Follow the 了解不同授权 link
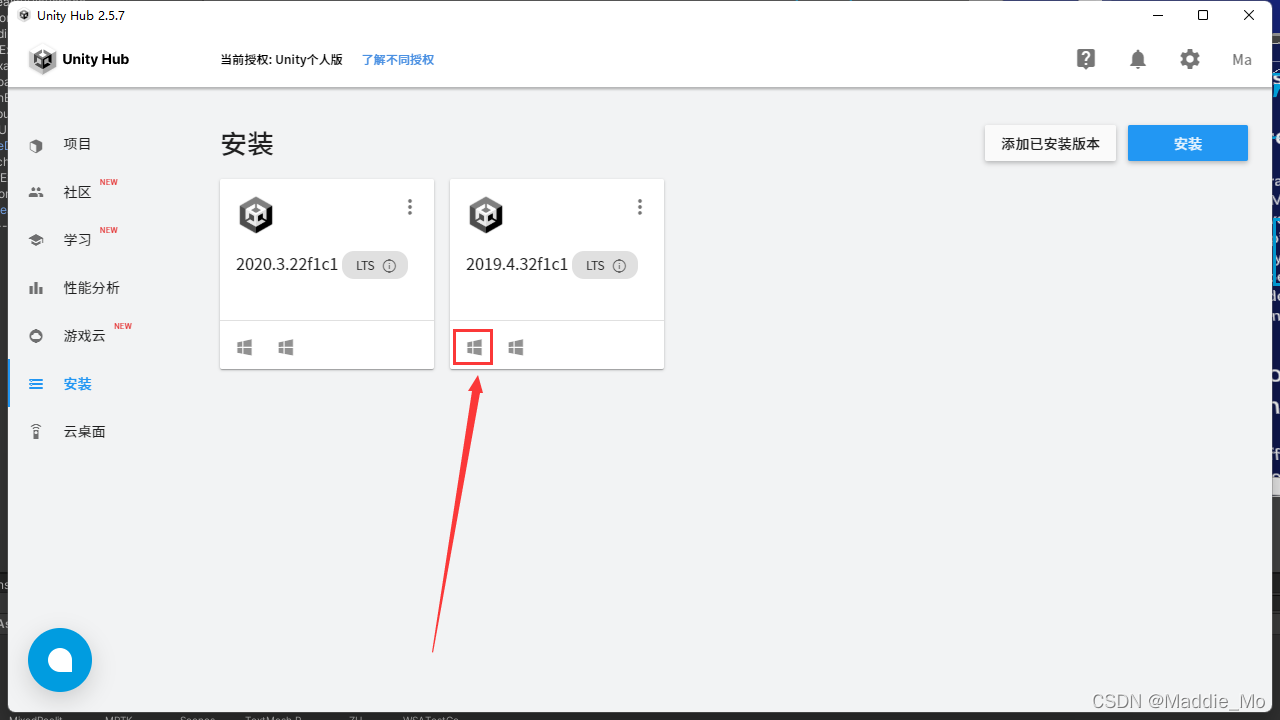Screen dimensions: 1280x720 398,60
